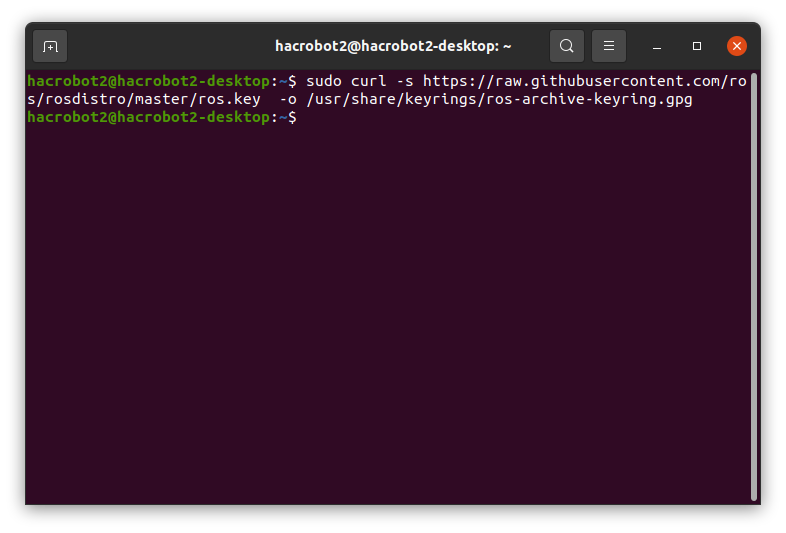
Task: Open the terminal search tool
Action: click(x=566, y=46)
